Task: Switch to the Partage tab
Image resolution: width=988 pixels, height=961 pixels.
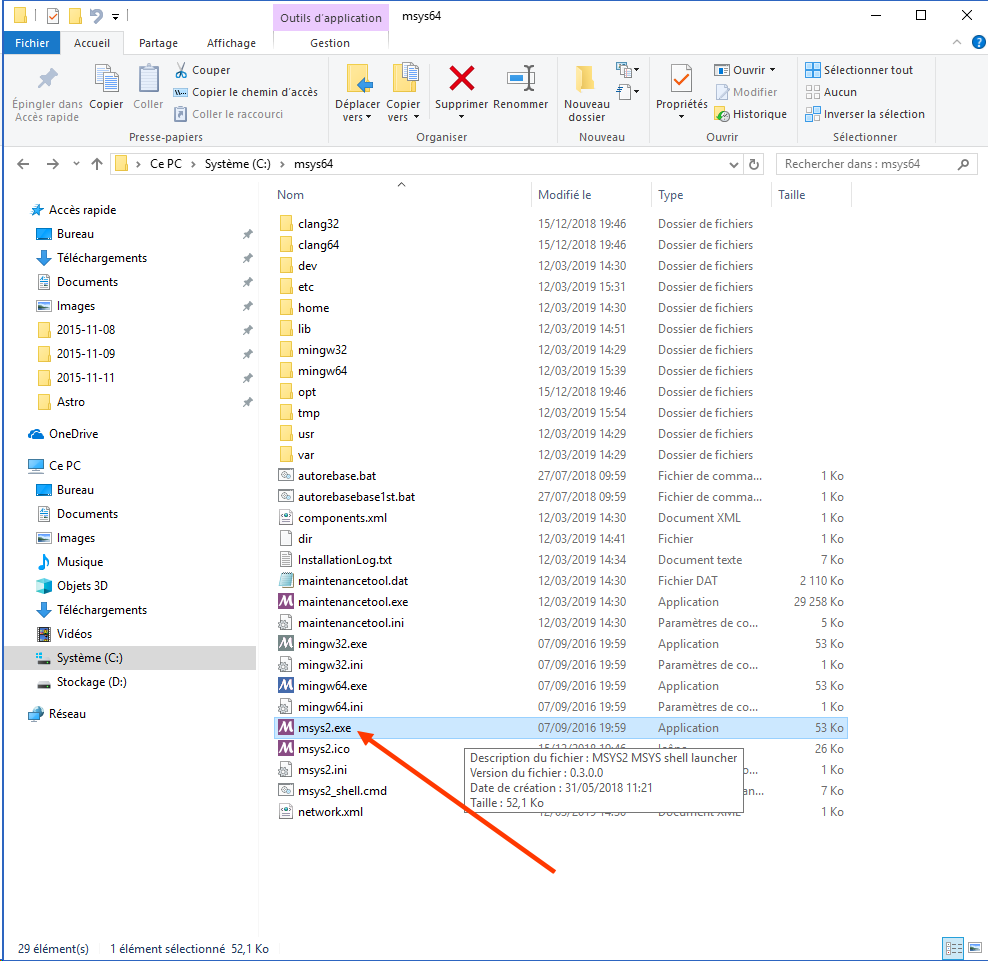Action: click(158, 43)
